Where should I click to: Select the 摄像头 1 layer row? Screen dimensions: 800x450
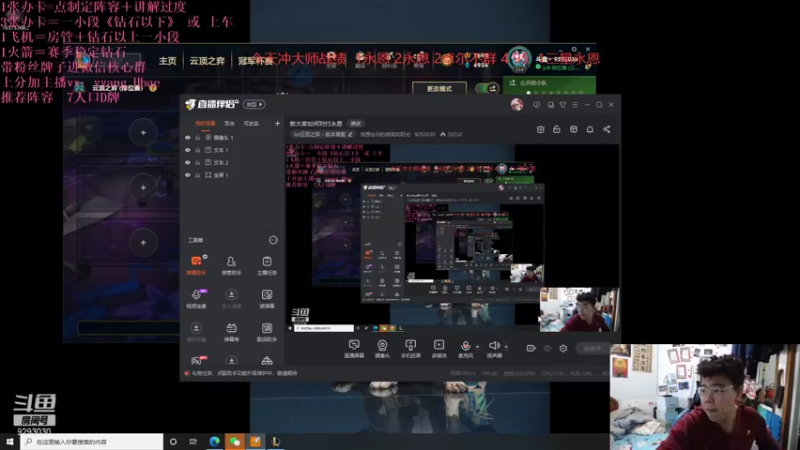[x=232, y=138]
